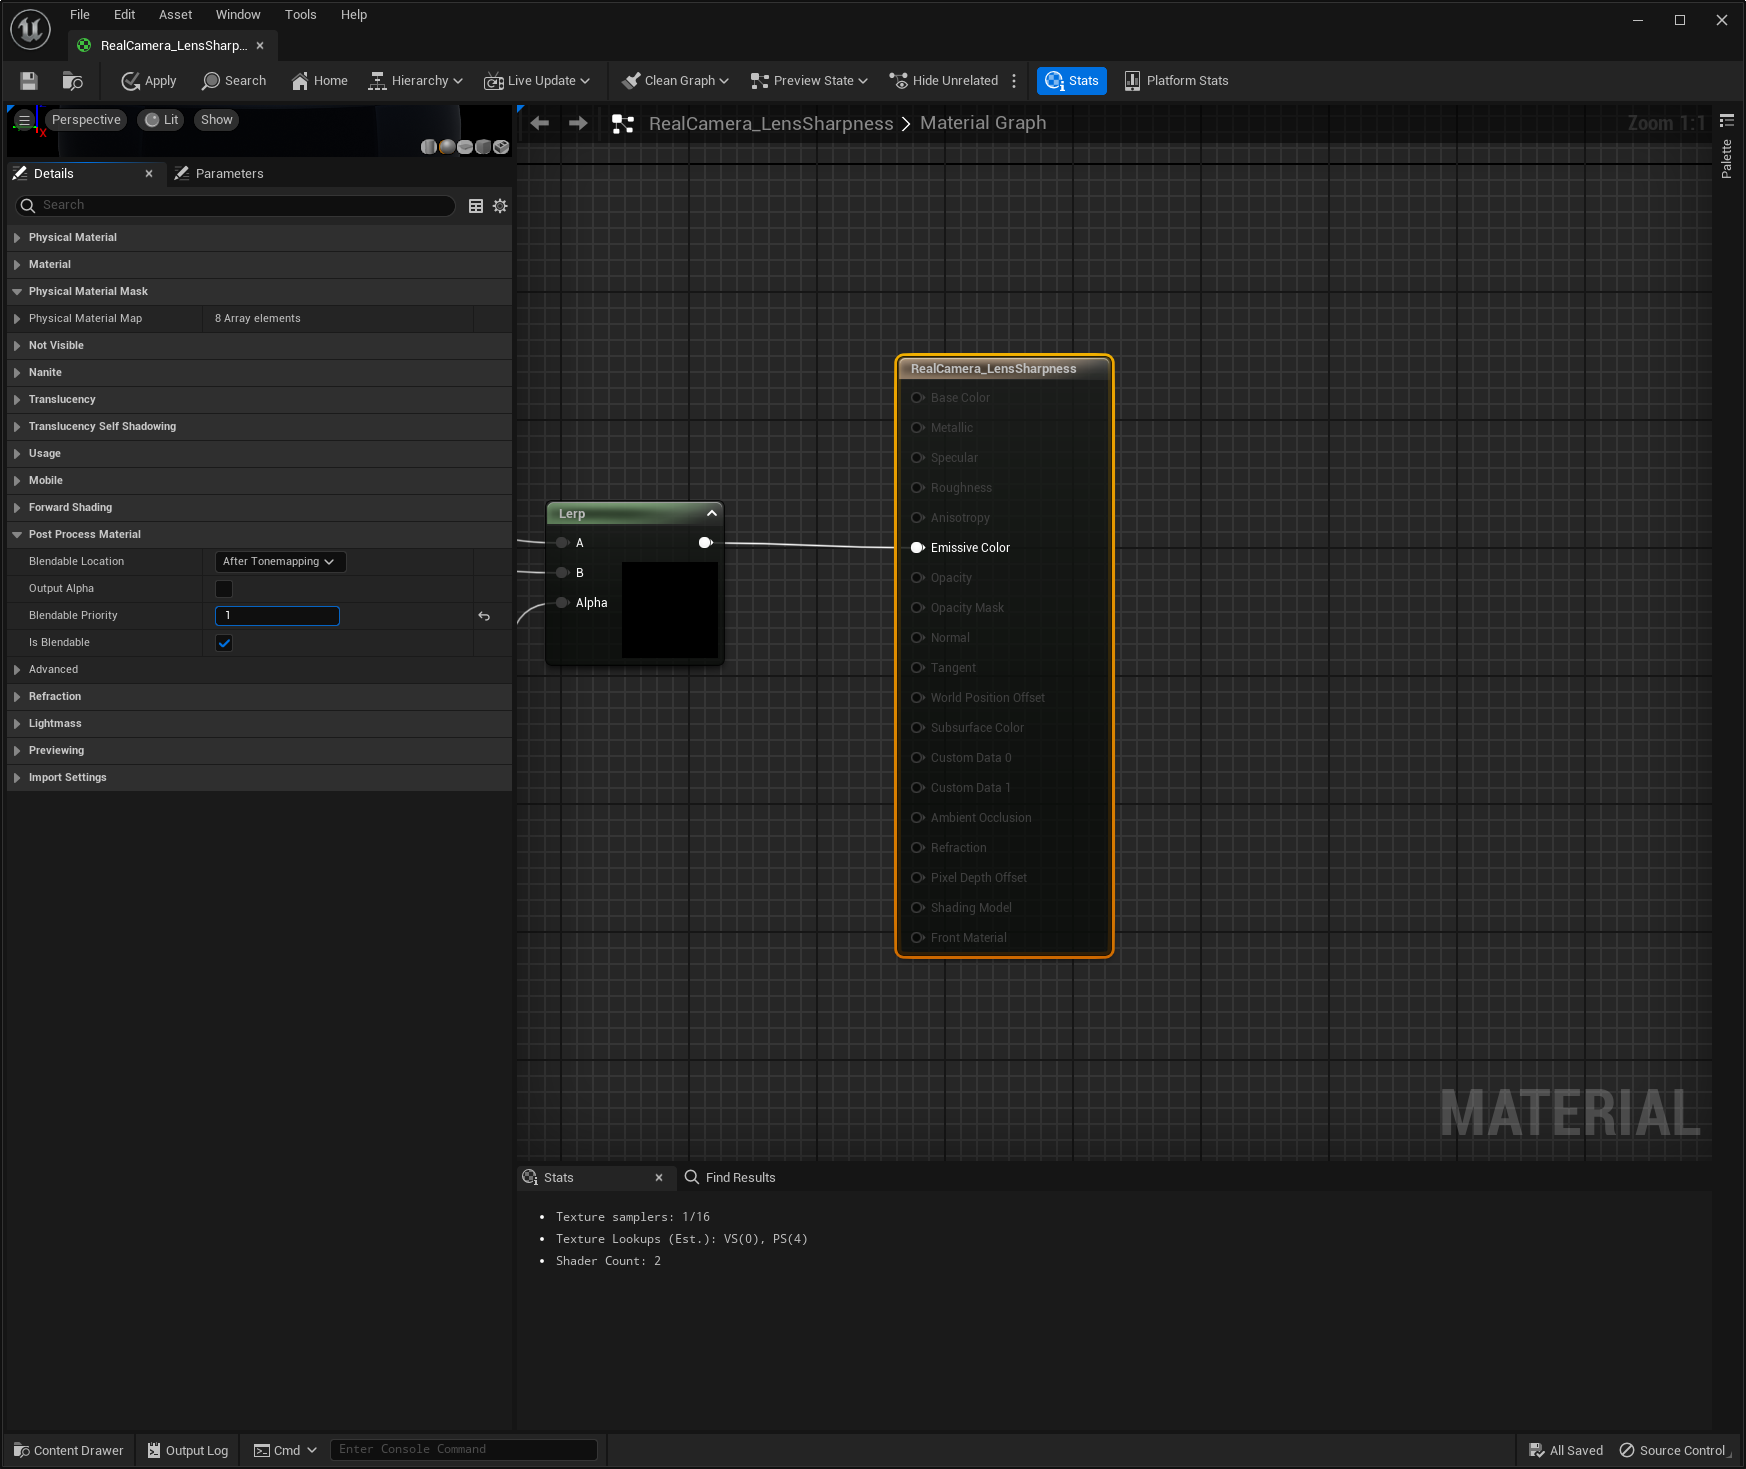The image size is (1746, 1469).
Task: Click the Lerp Alpha input pin
Action: pos(563,603)
